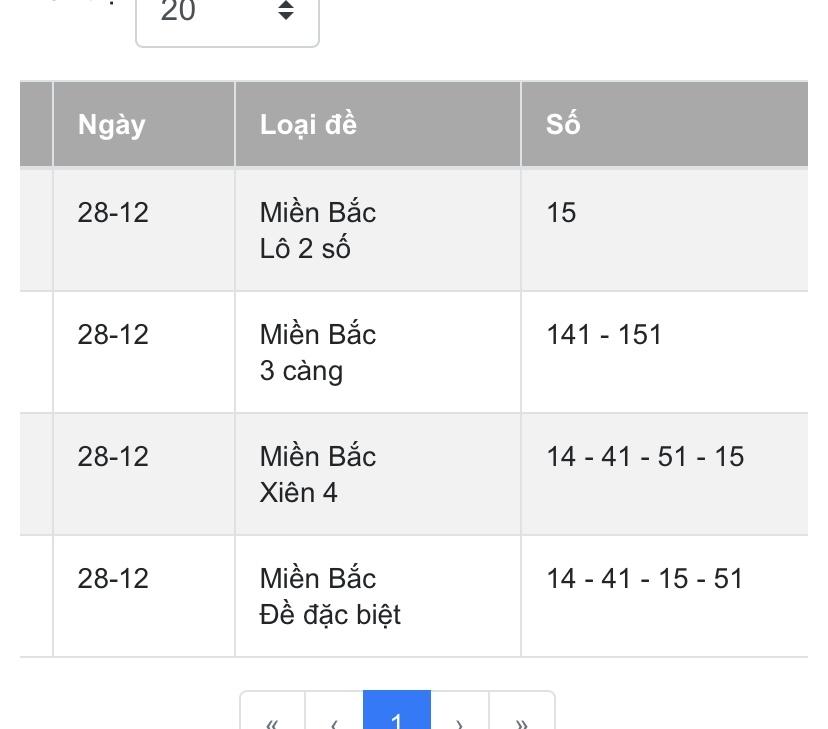Click the numbers 141 - 151

[604, 335]
